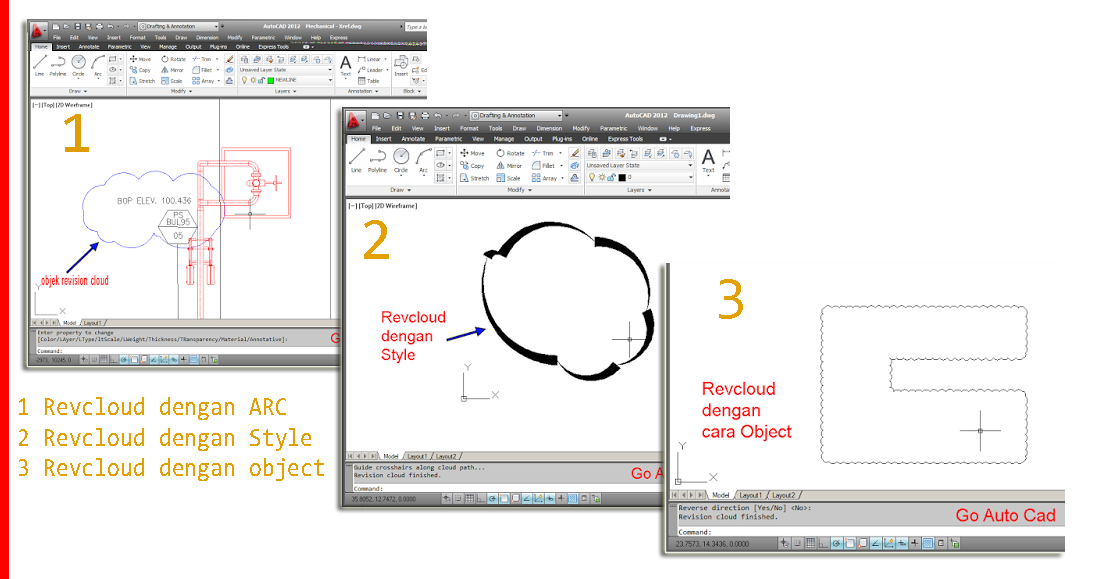Click Stretch in the Drawing1 window Modify panel

(475, 178)
